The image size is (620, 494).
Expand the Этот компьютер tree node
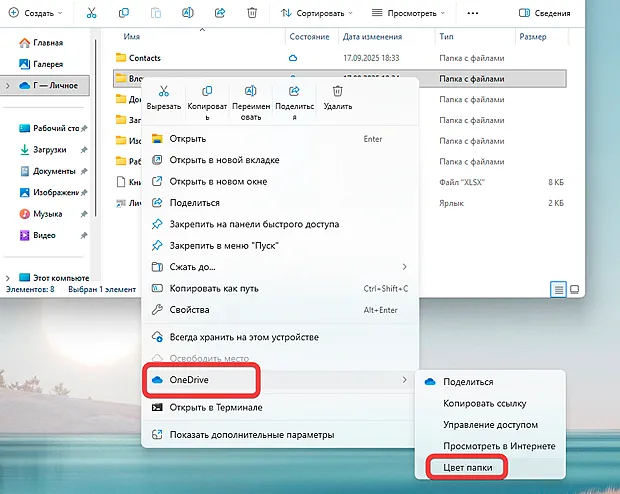pos(7,278)
